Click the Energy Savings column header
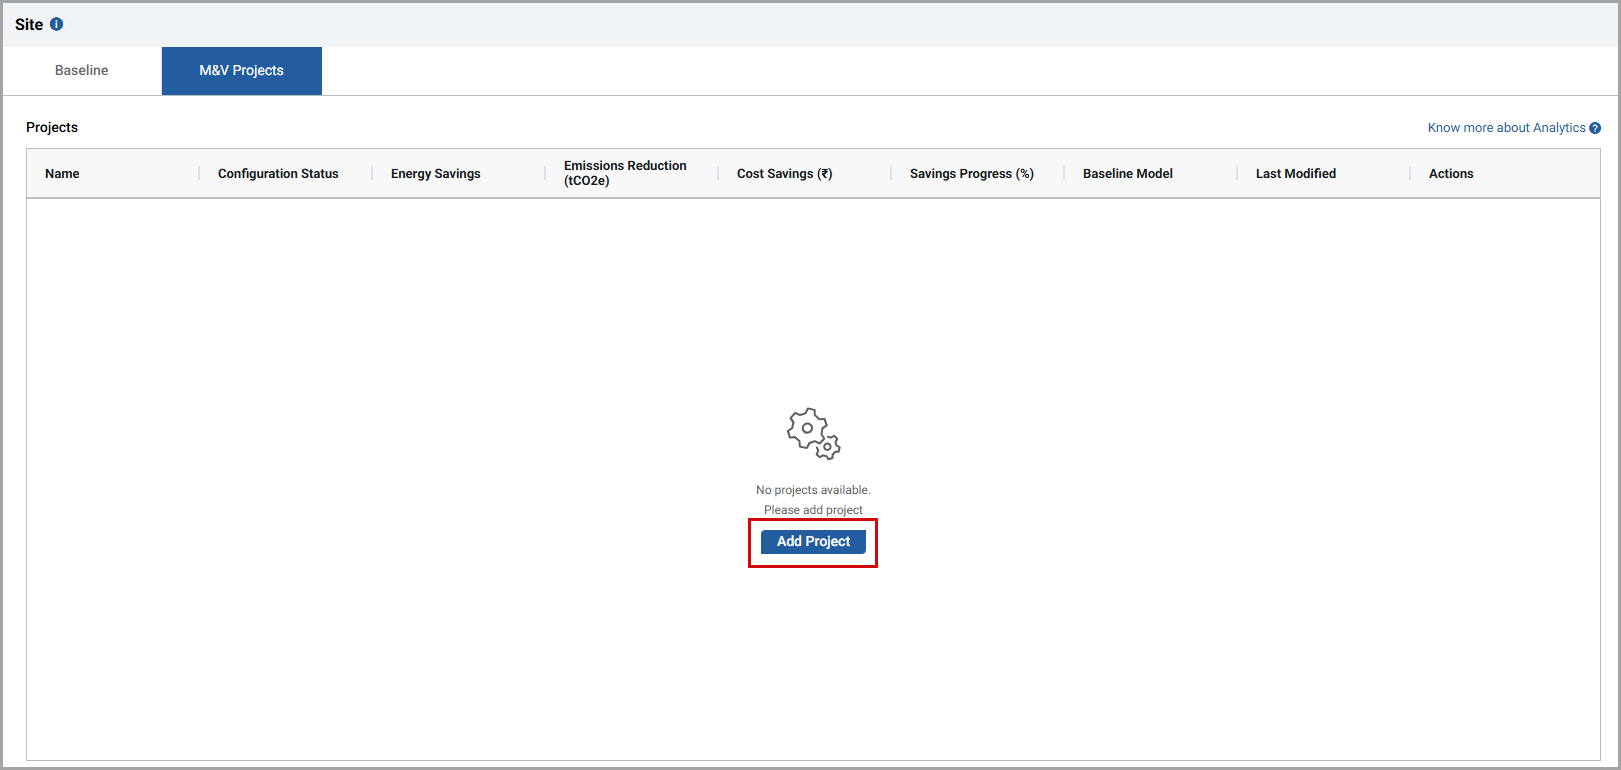This screenshot has height=770, width=1621. click(435, 174)
